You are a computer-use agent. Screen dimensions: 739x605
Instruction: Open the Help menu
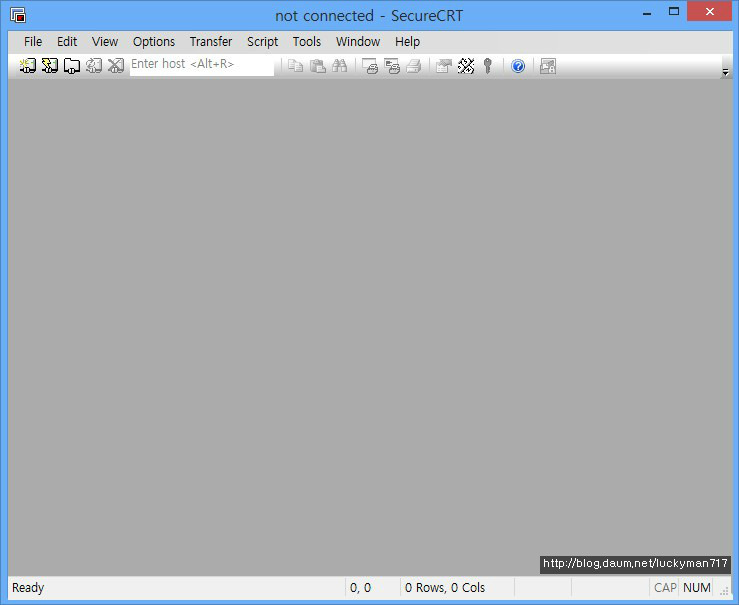point(407,41)
